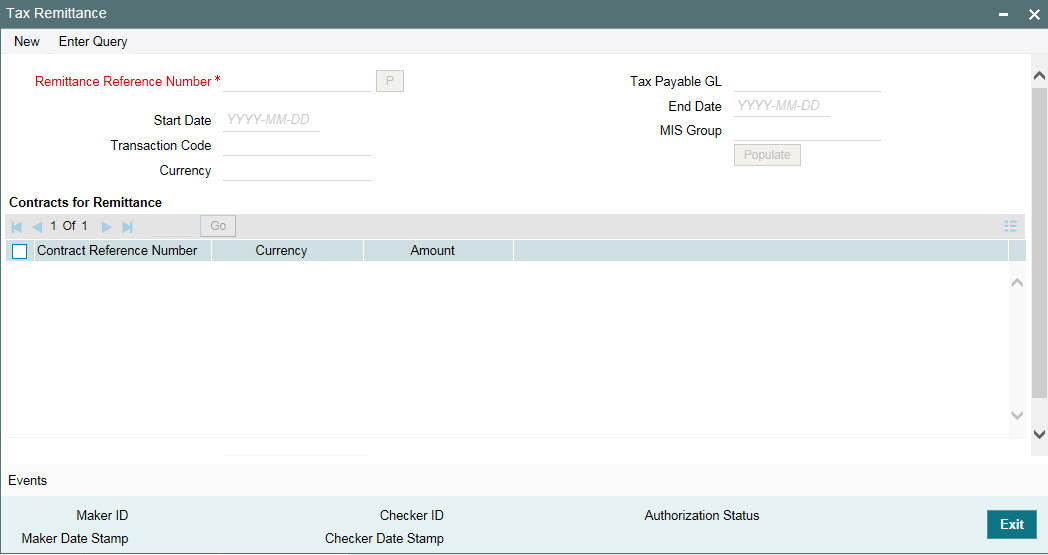The height and width of the screenshot is (555, 1048).
Task: Open the single record view icon
Action: tap(1010, 226)
